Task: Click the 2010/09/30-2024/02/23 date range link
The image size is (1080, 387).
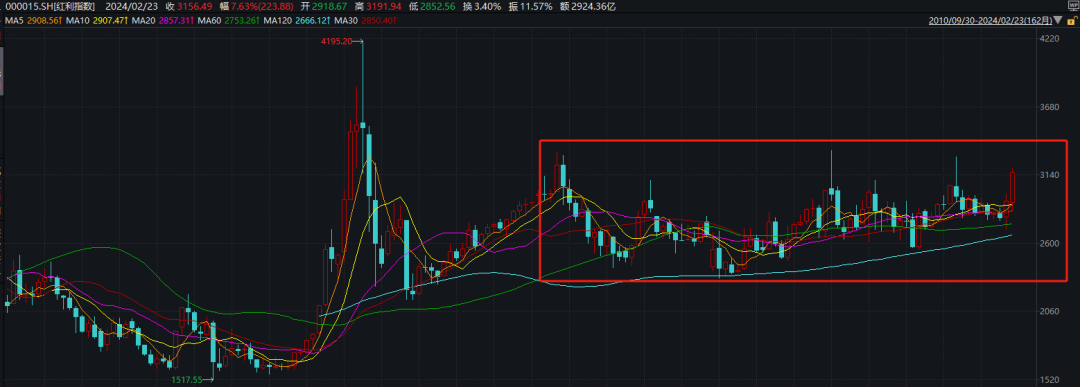Action: (990, 21)
